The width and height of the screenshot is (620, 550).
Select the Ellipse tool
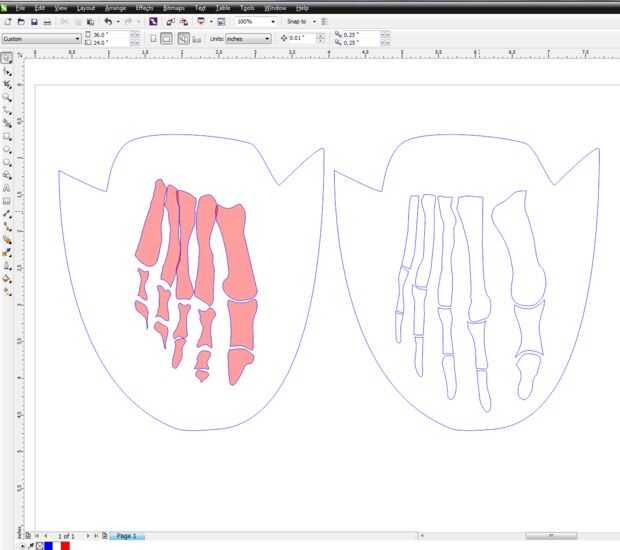pos(7,149)
